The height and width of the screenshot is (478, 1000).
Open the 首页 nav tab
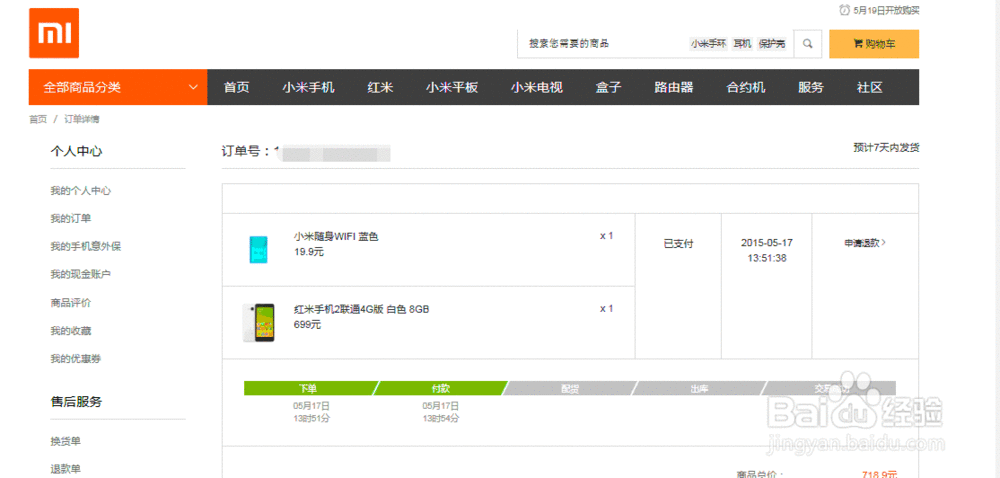[x=237, y=88]
